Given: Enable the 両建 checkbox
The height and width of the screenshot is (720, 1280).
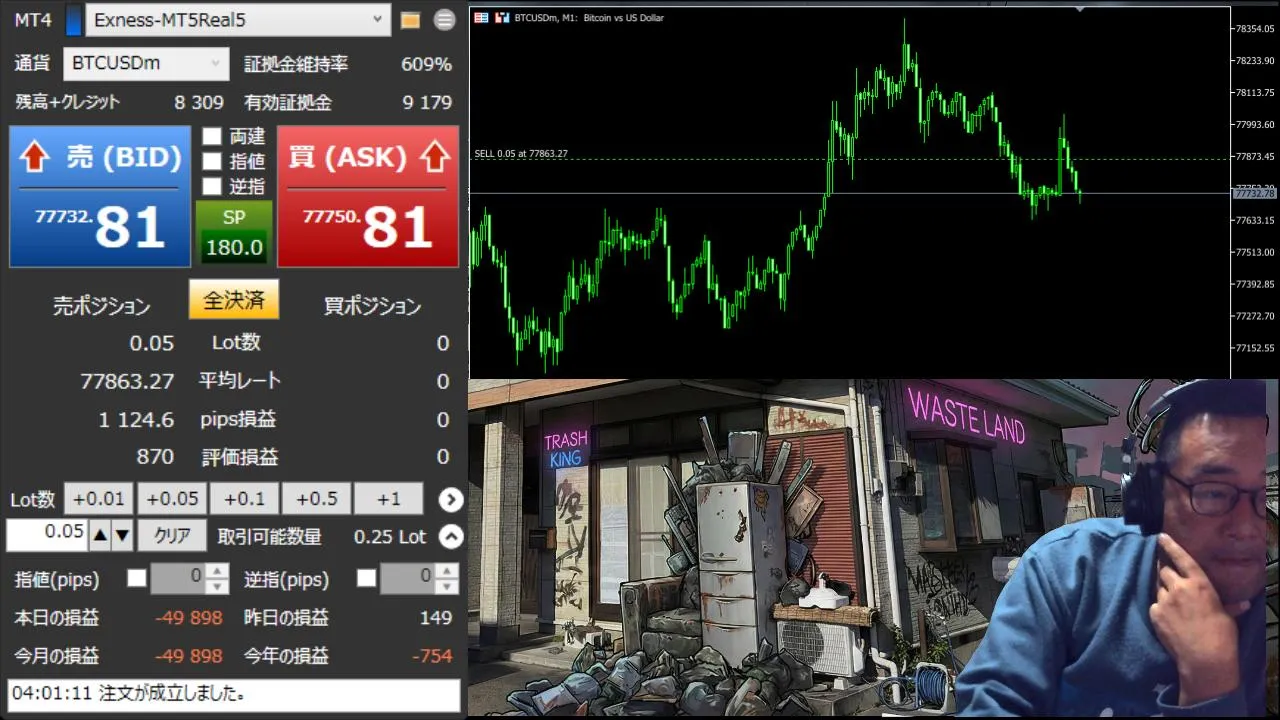Looking at the screenshot, I should pyautogui.click(x=212, y=136).
